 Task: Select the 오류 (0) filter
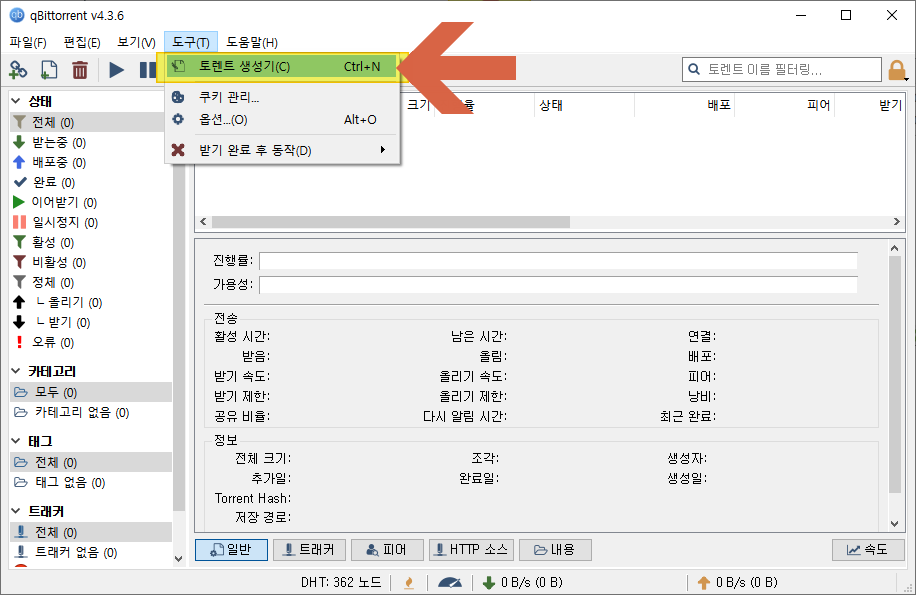[91, 342]
